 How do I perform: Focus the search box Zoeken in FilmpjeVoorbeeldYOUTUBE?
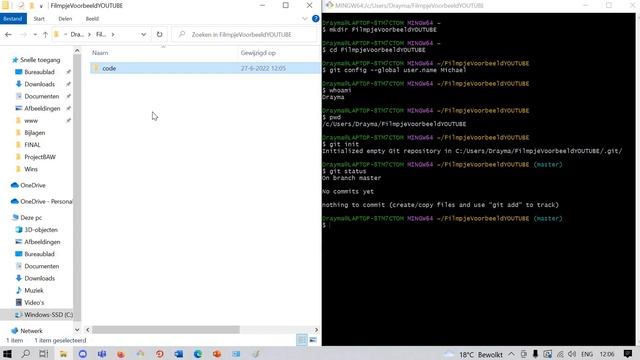245,35
